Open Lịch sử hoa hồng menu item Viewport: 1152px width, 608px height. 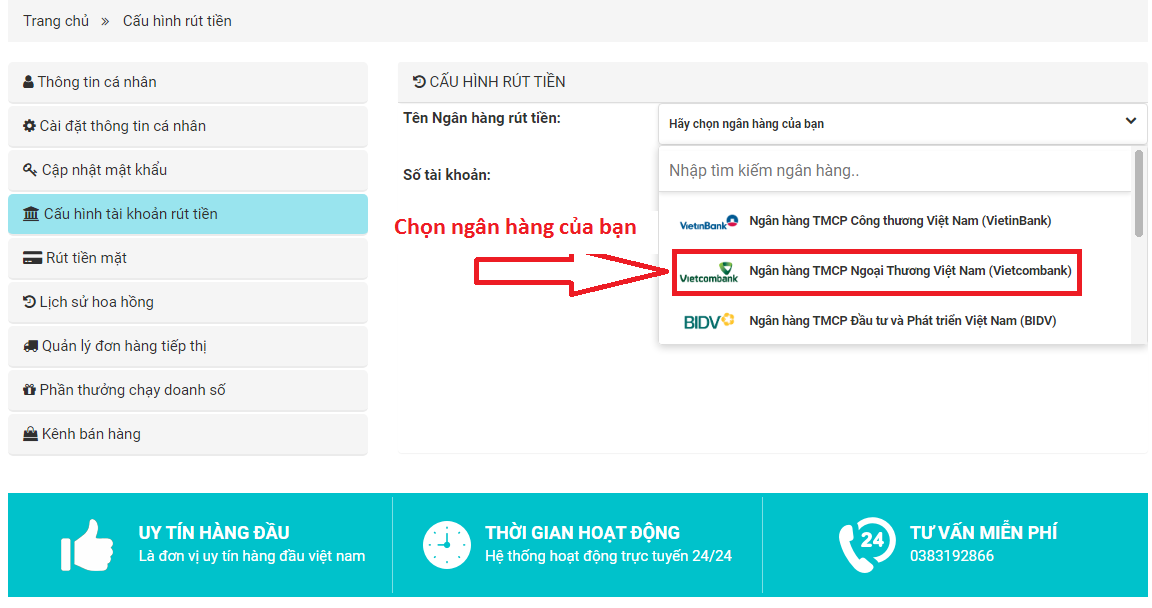click(96, 302)
